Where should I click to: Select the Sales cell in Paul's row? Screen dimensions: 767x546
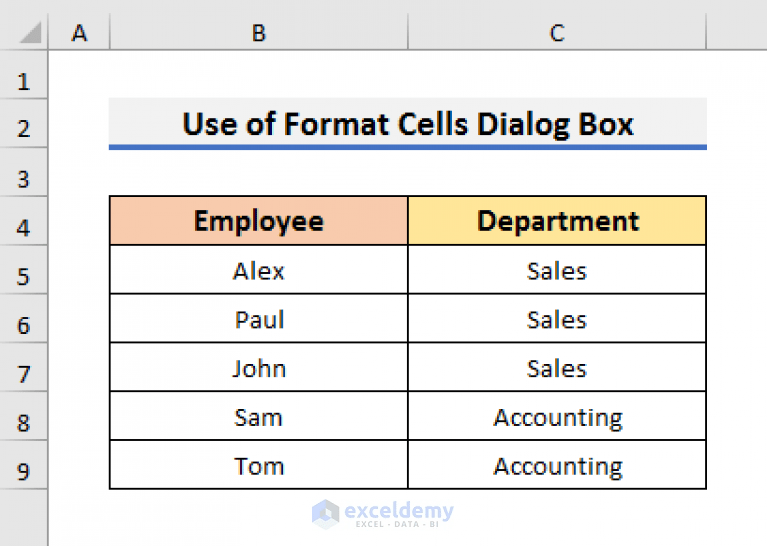point(557,318)
